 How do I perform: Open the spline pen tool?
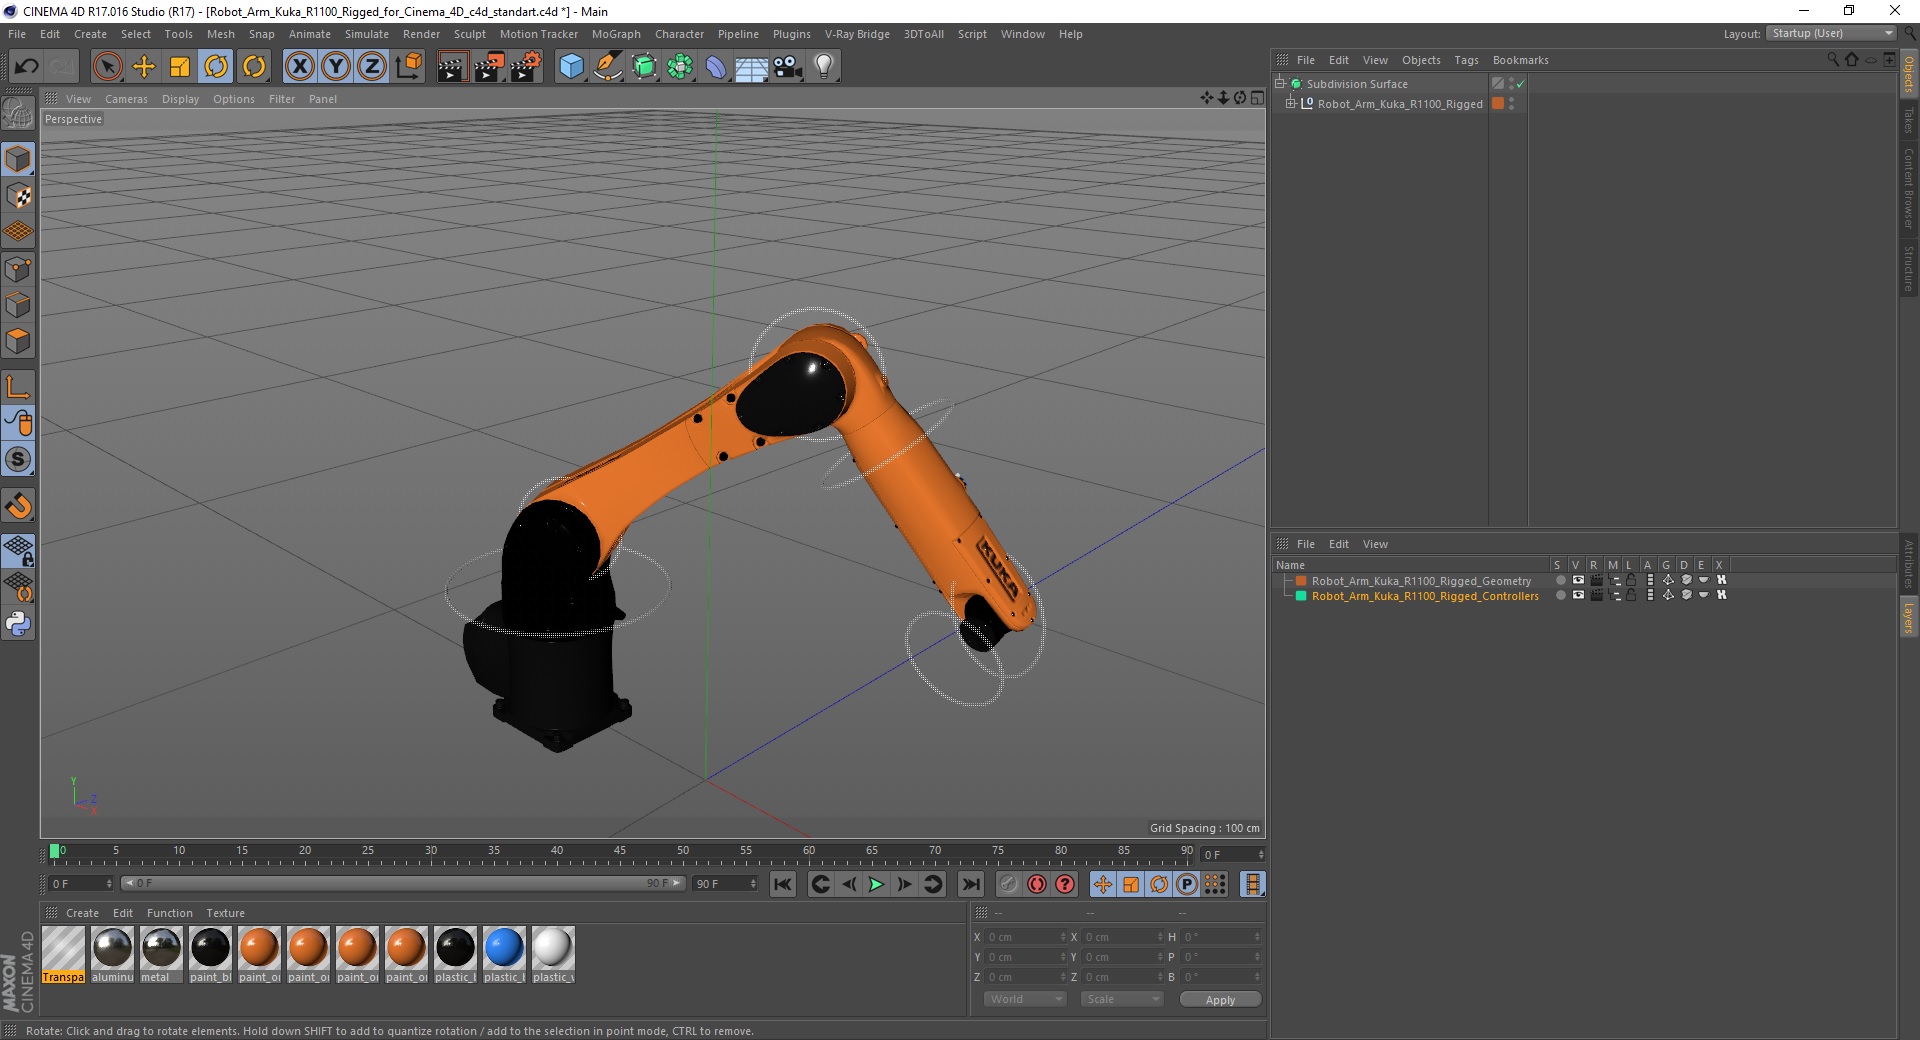coord(607,67)
